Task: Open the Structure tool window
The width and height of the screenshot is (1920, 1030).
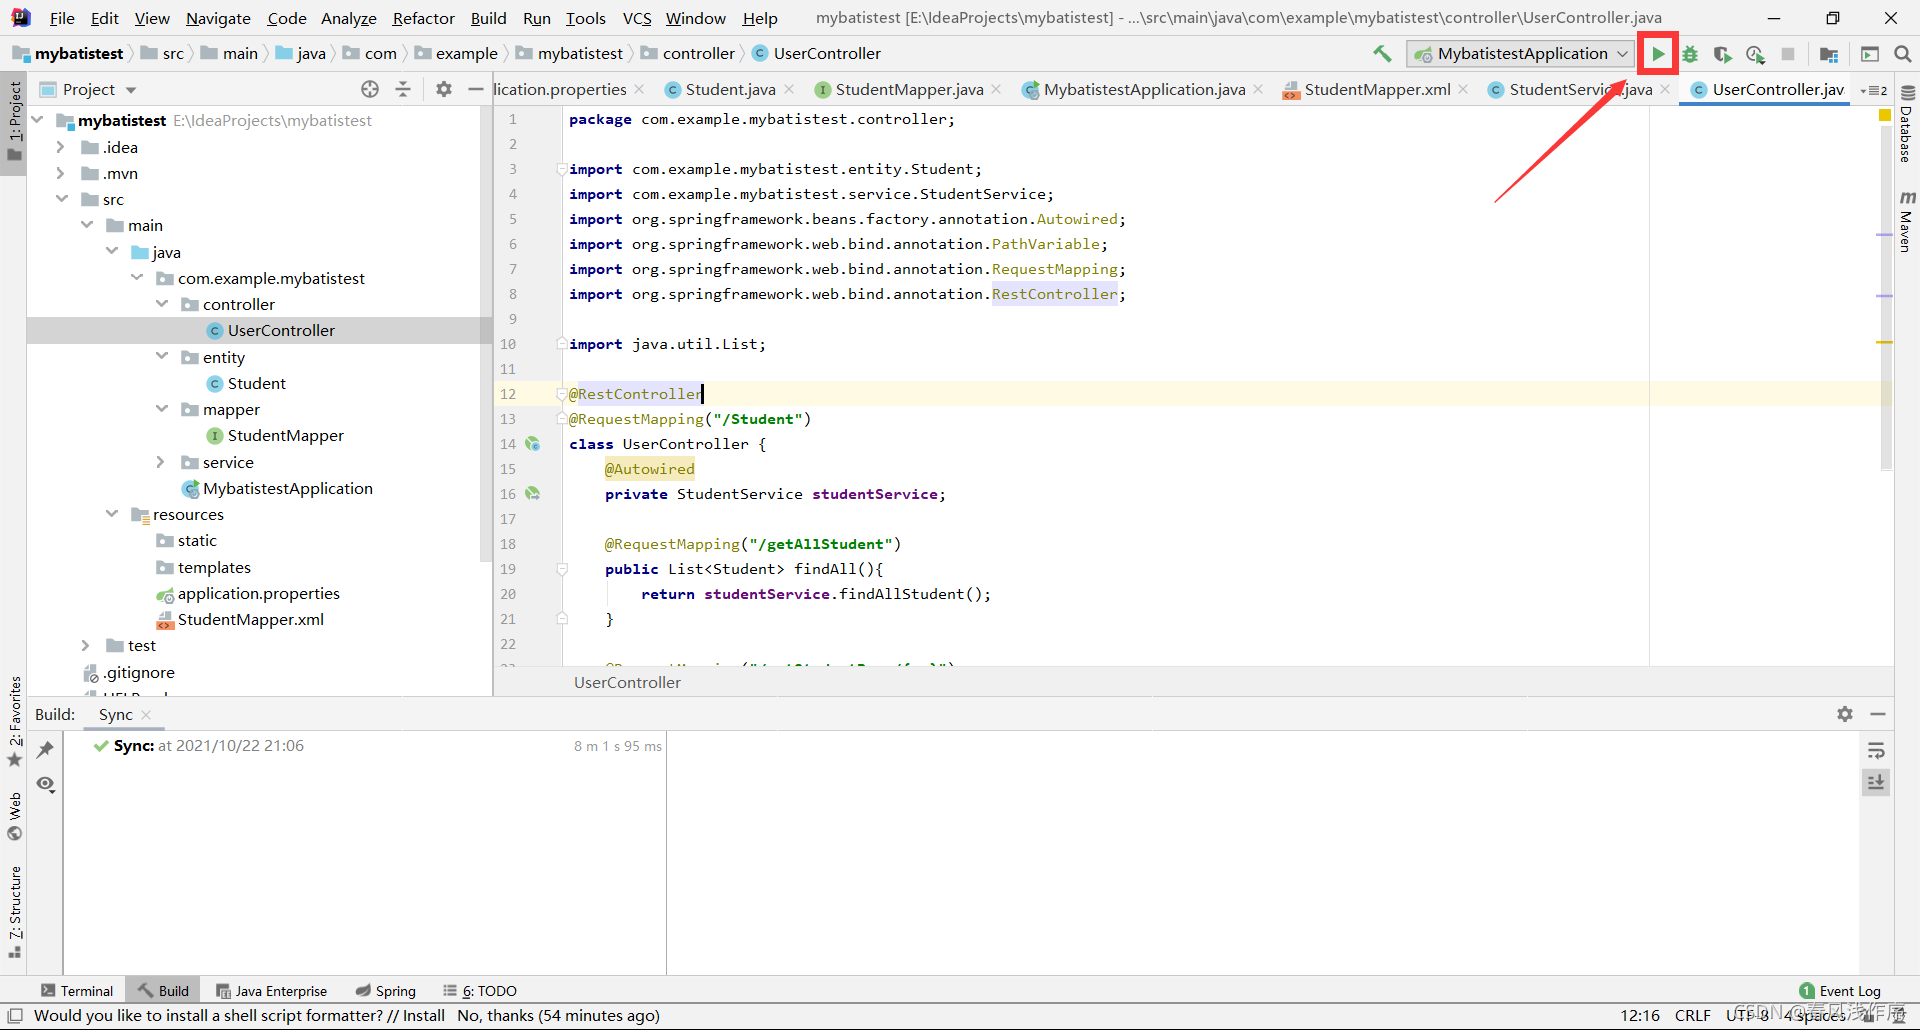Action: [15, 912]
